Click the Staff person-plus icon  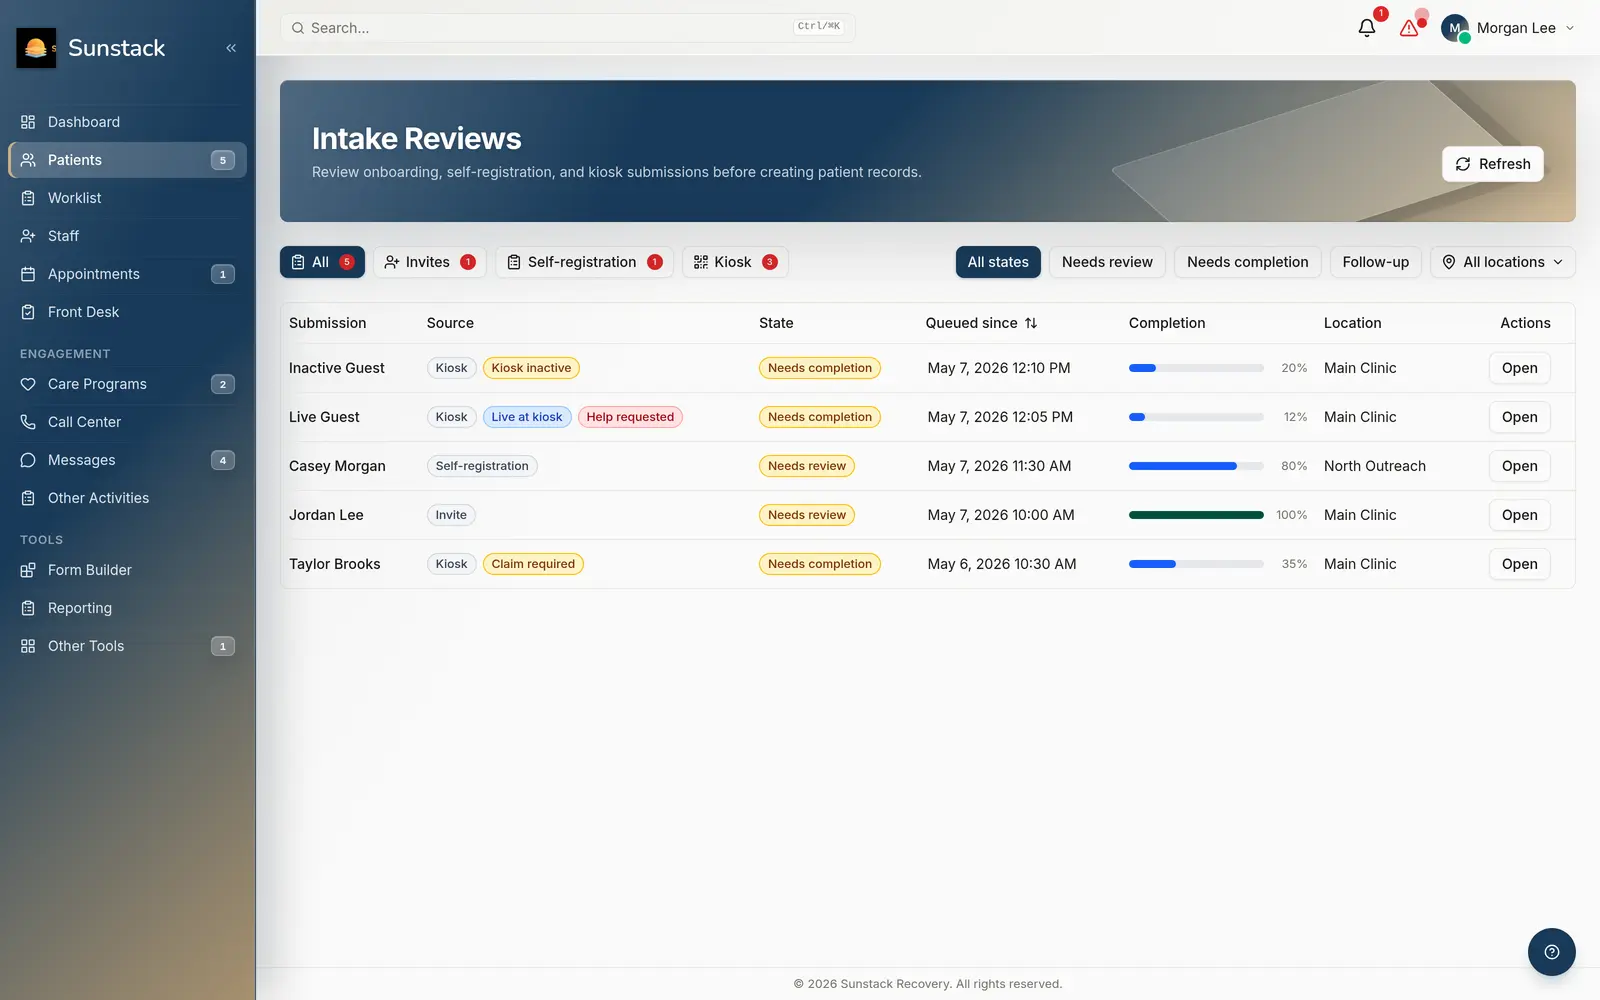click(x=28, y=236)
